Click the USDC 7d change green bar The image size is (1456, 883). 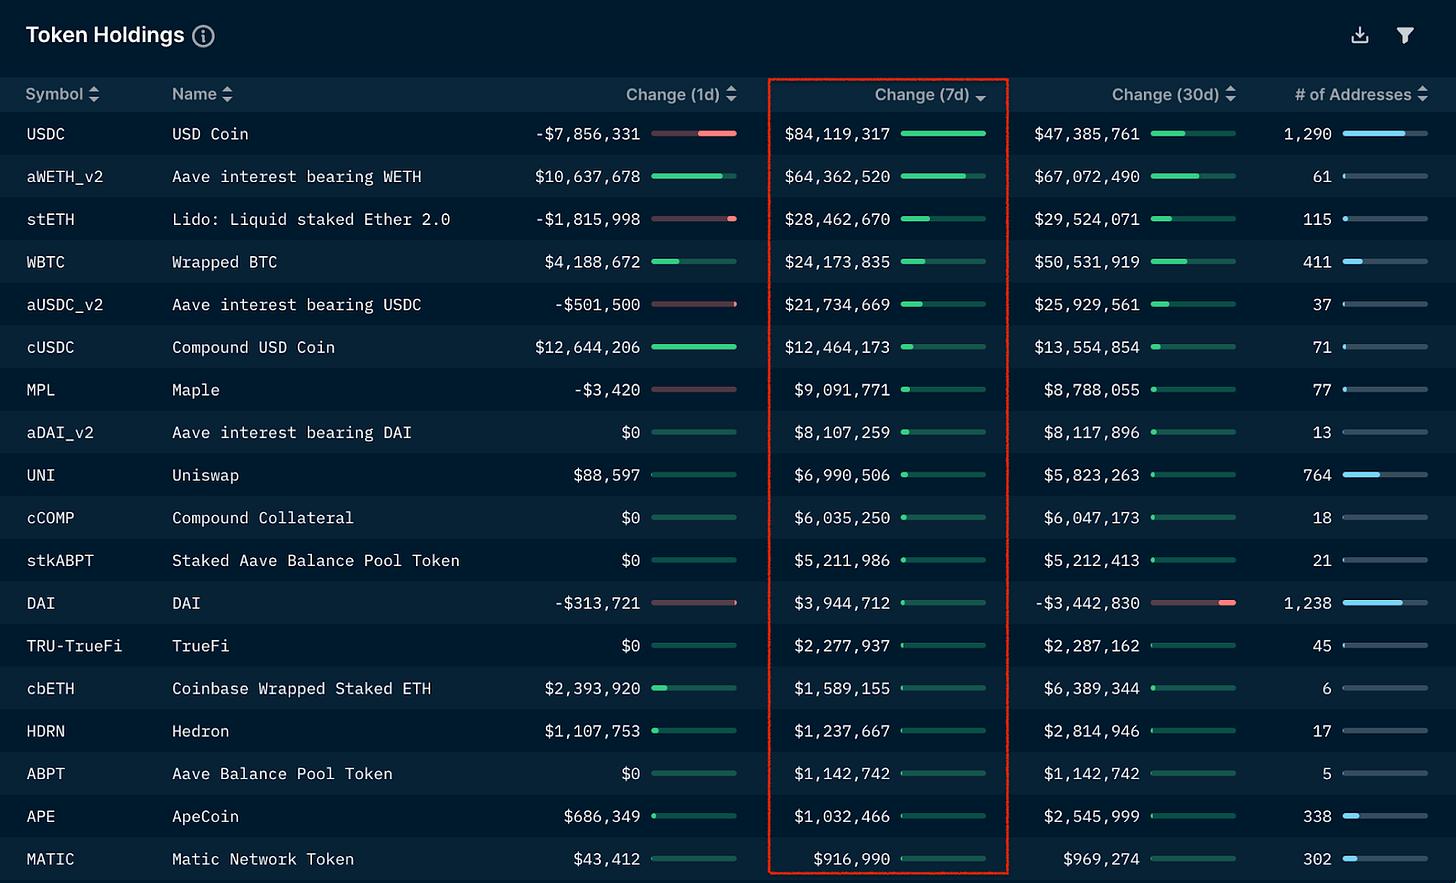[x=943, y=133]
